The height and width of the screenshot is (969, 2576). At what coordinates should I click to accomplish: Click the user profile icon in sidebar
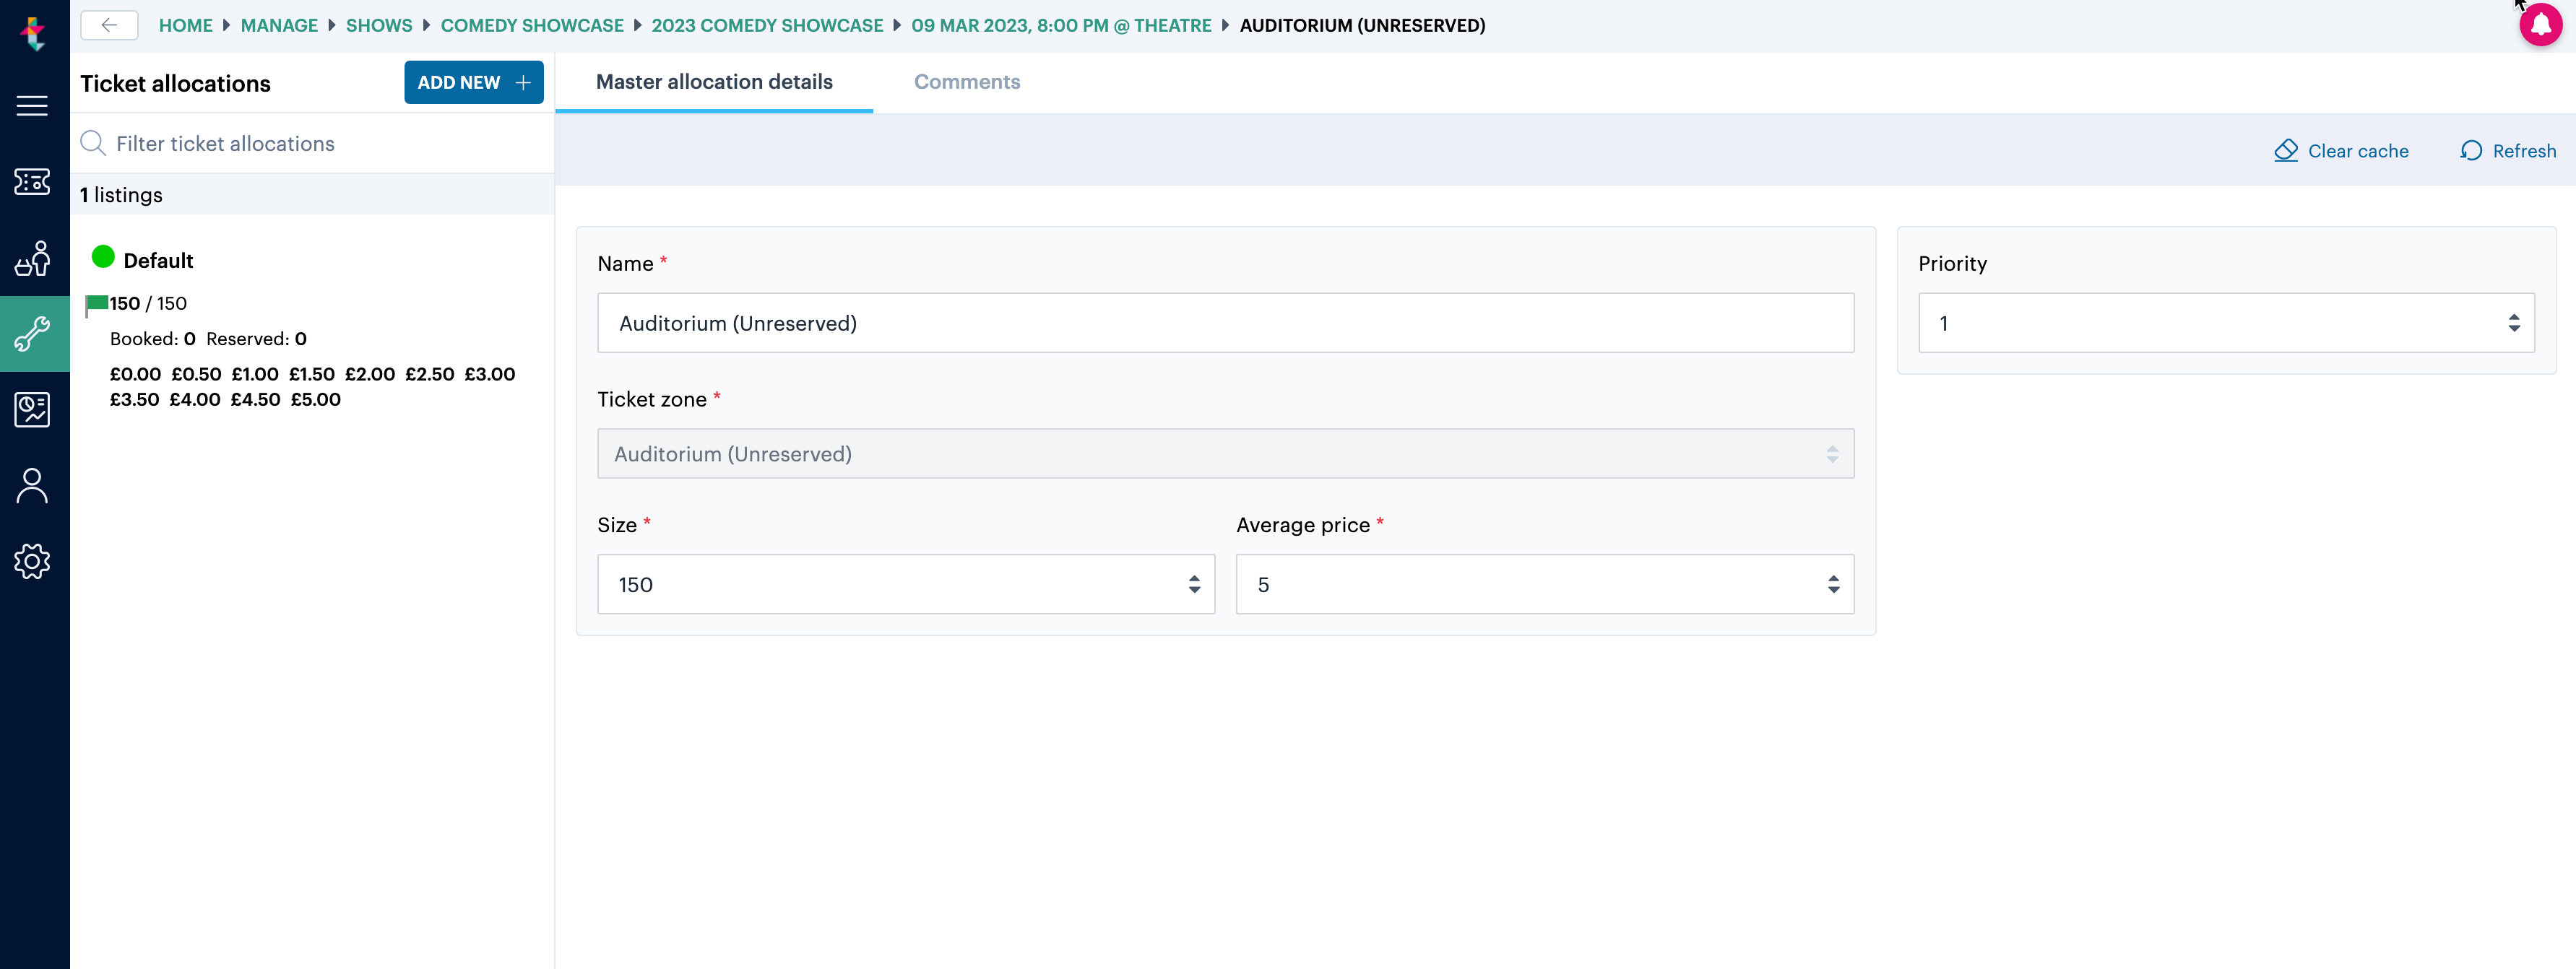32,486
